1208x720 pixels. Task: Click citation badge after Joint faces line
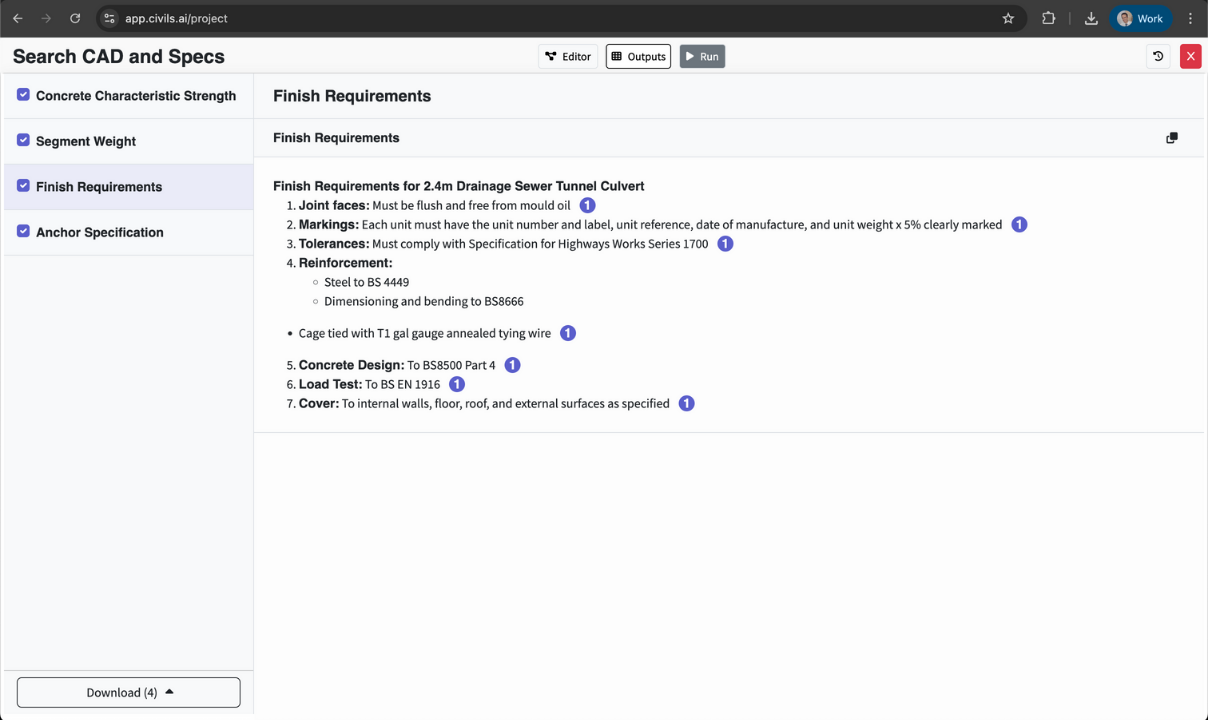[x=588, y=205]
